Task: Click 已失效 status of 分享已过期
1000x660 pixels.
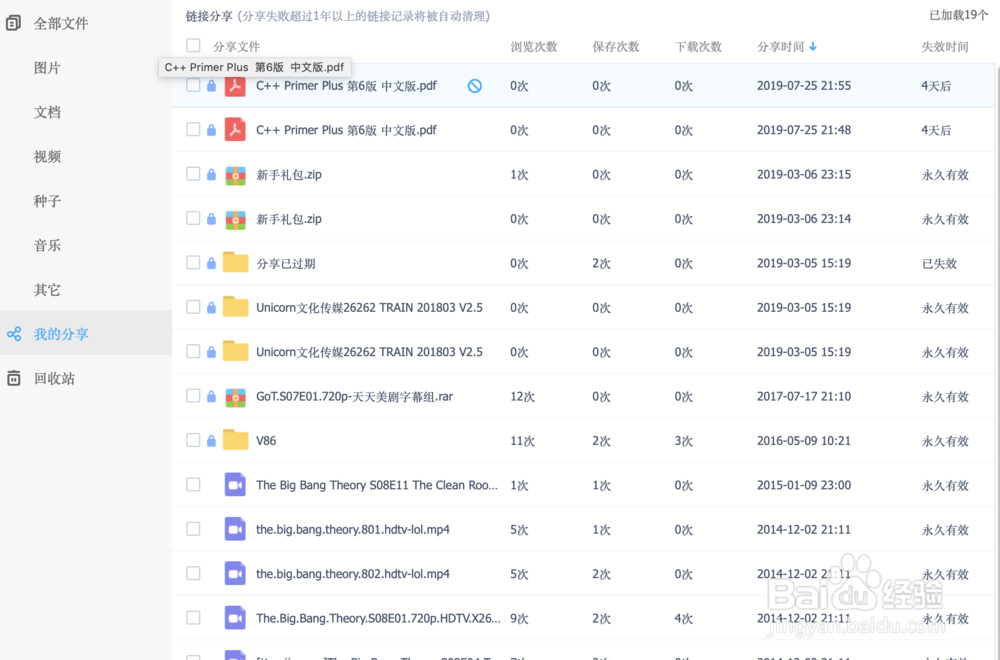Action: pyautogui.click(x=939, y=263)
